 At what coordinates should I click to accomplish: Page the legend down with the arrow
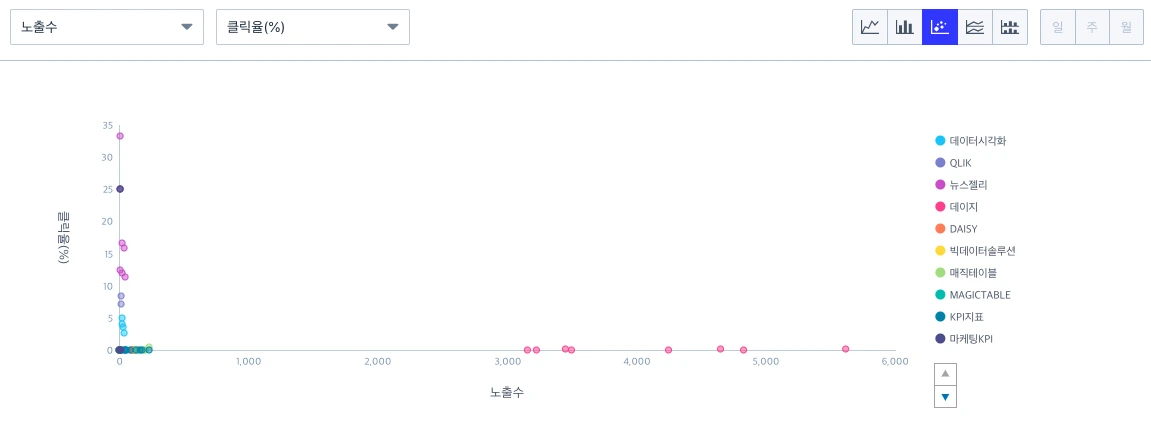945,397
